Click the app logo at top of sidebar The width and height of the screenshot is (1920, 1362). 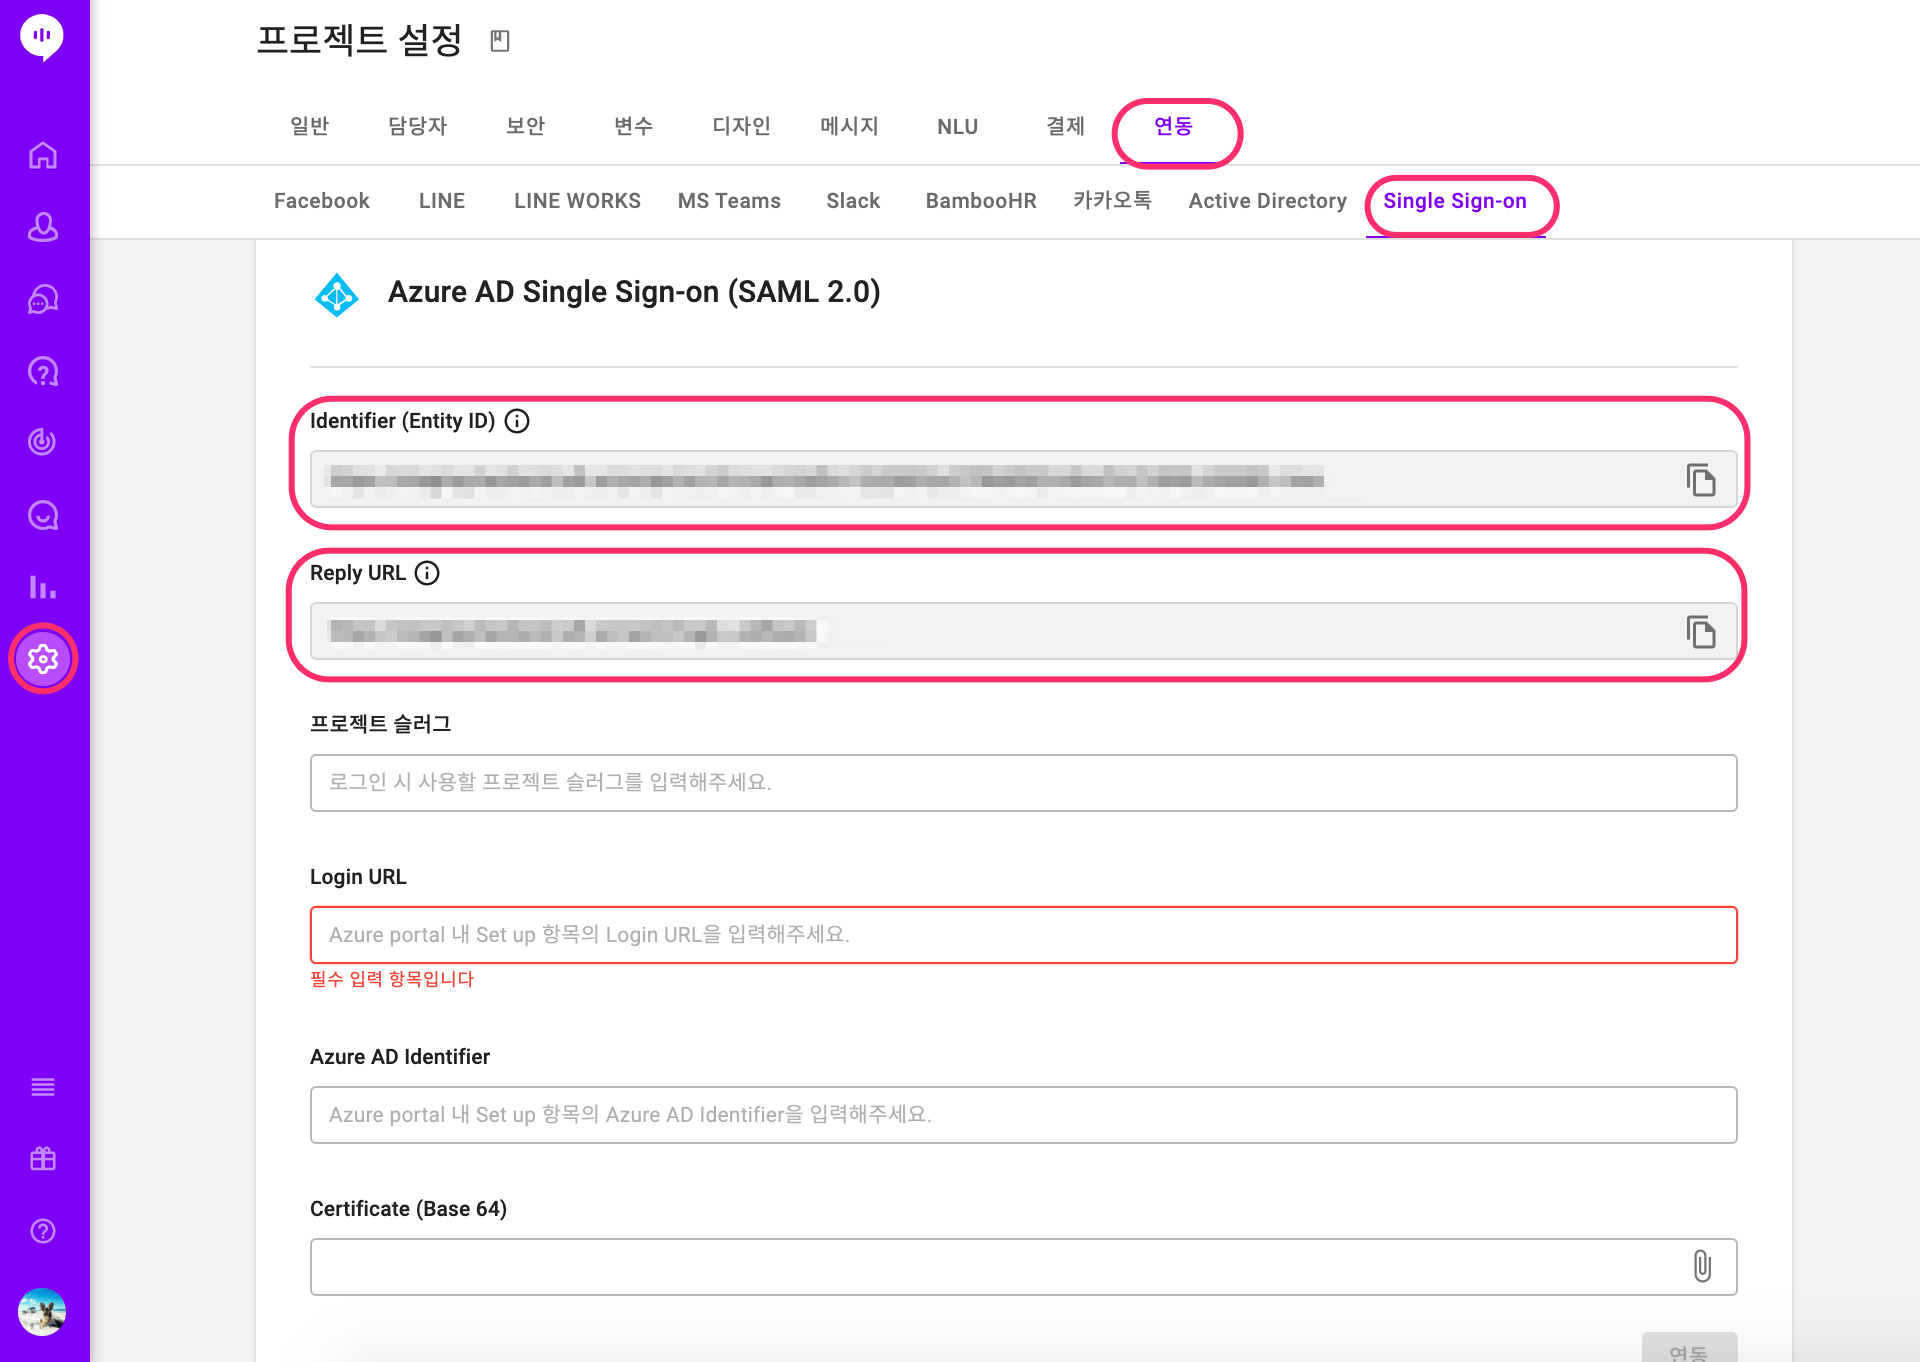[42, 37]
